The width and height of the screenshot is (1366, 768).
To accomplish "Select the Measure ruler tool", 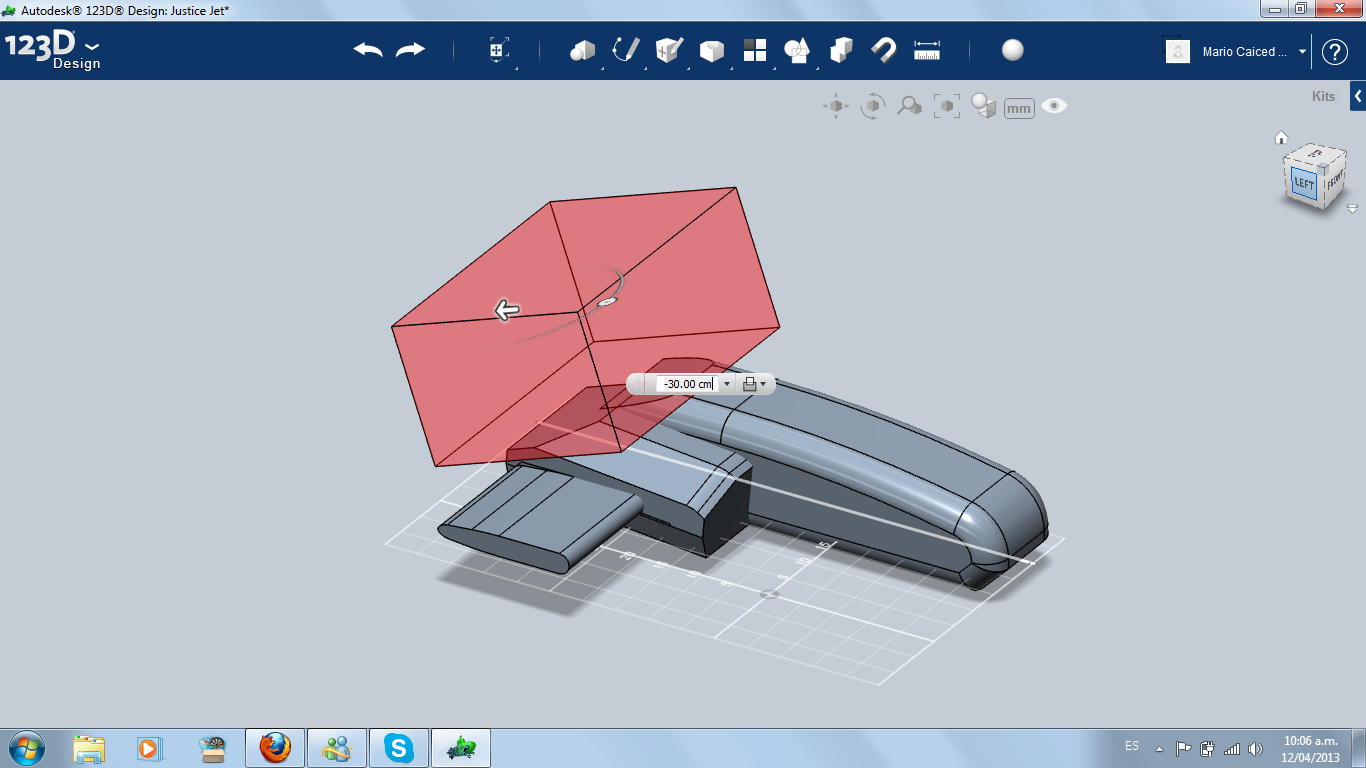I will click(927, 50).
